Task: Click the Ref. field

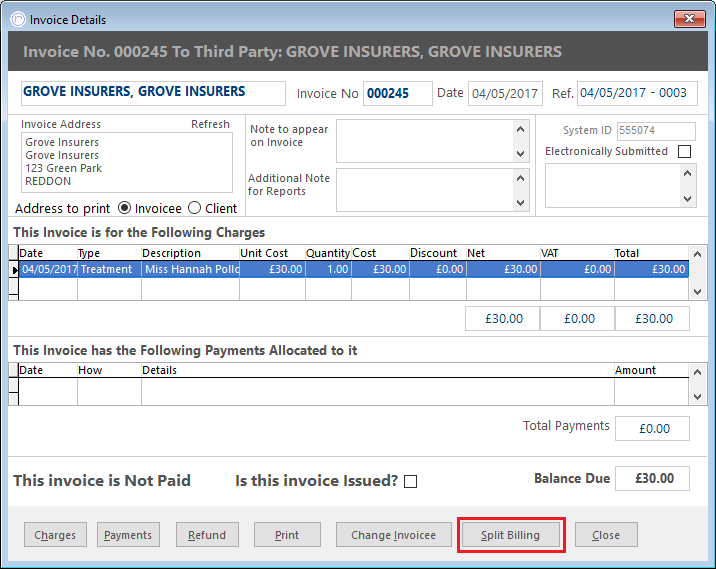Action: pos(636,93)
